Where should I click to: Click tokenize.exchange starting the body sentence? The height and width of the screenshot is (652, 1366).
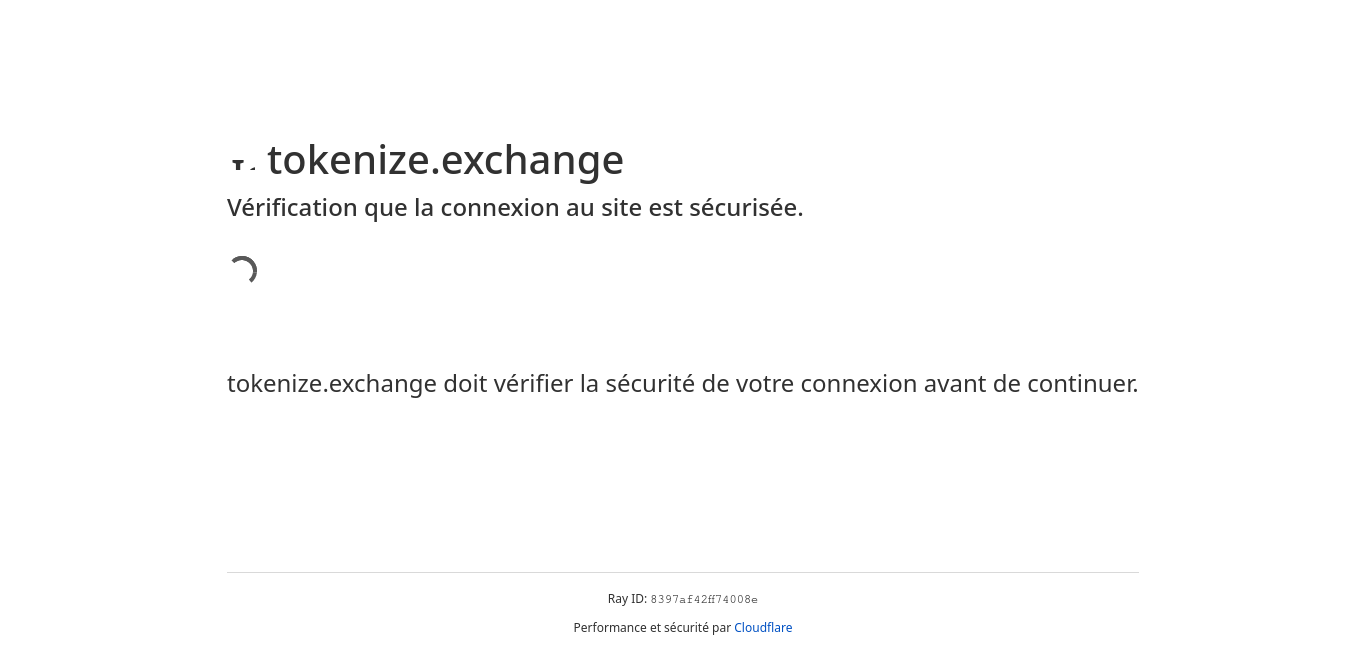[332, 384]
